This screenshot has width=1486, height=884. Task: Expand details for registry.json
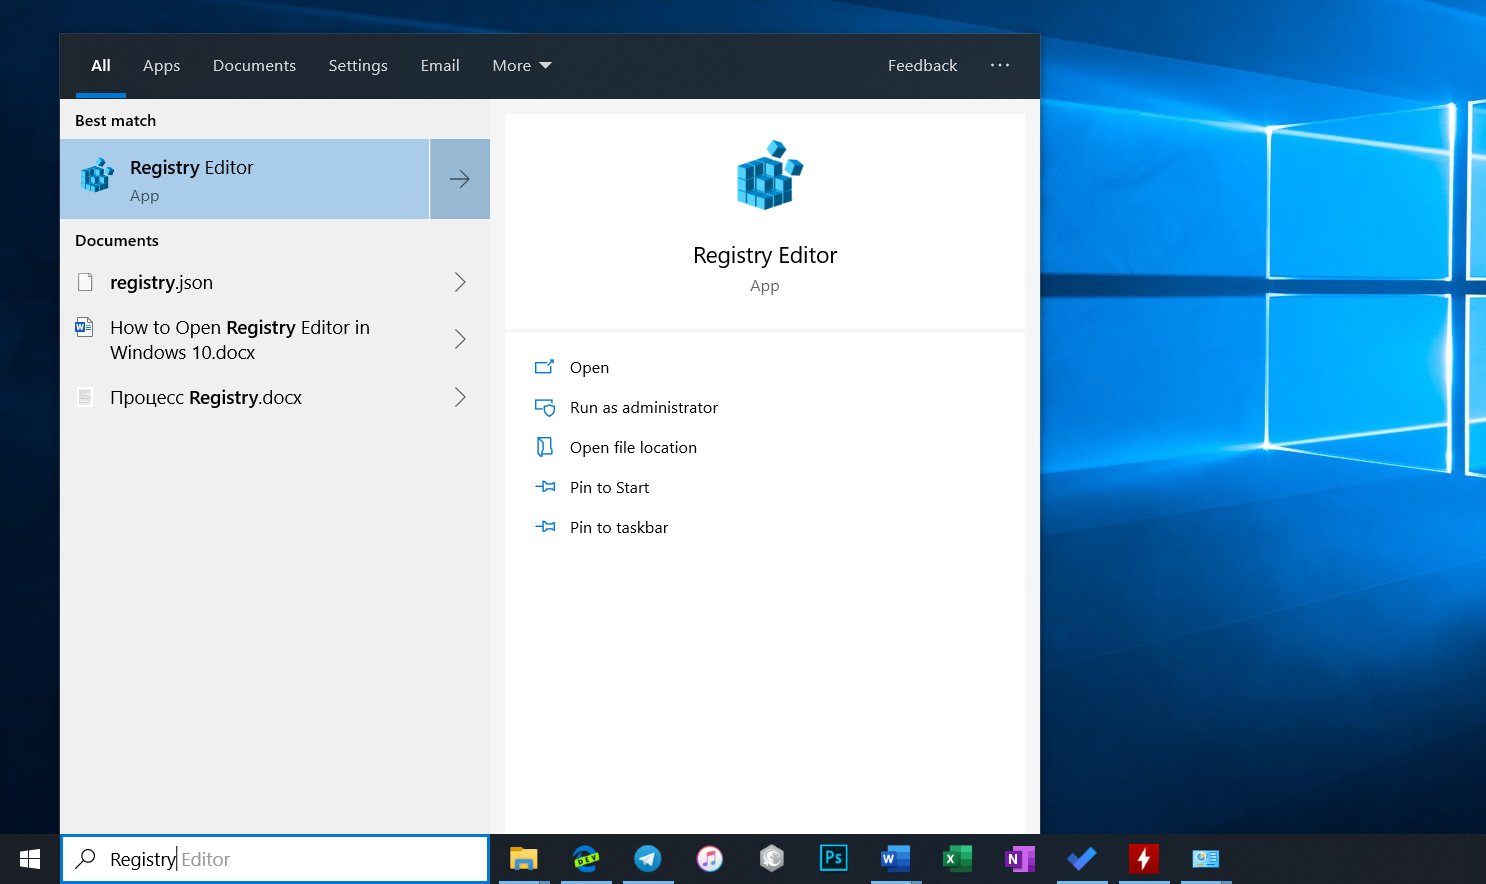coord(460,282)
